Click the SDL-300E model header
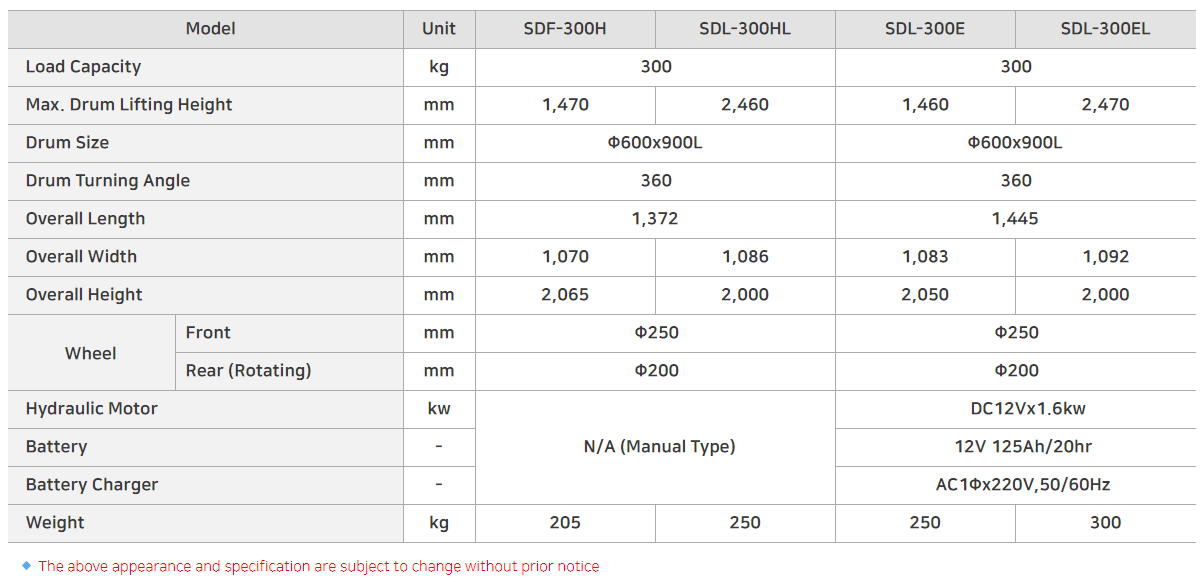Image resolution: width=1202 pixels, height=580 pixels. pyautogui.click(x=925, y=29)
